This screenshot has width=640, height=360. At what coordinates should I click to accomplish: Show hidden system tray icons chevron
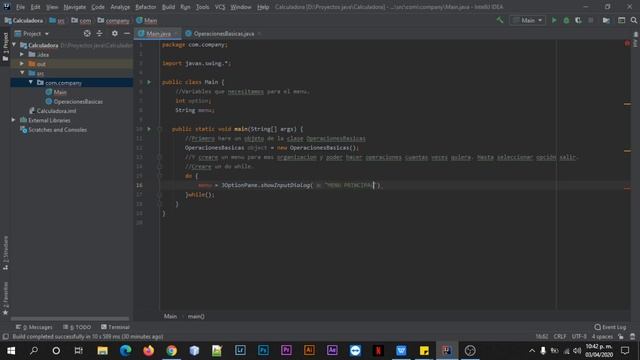pos(531,350)
